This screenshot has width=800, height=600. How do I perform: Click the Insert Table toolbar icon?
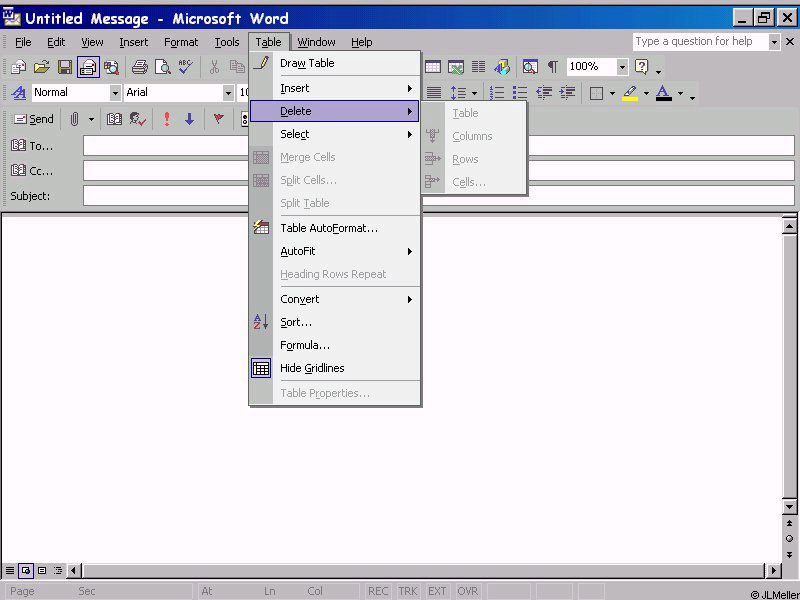coord(433,67)
